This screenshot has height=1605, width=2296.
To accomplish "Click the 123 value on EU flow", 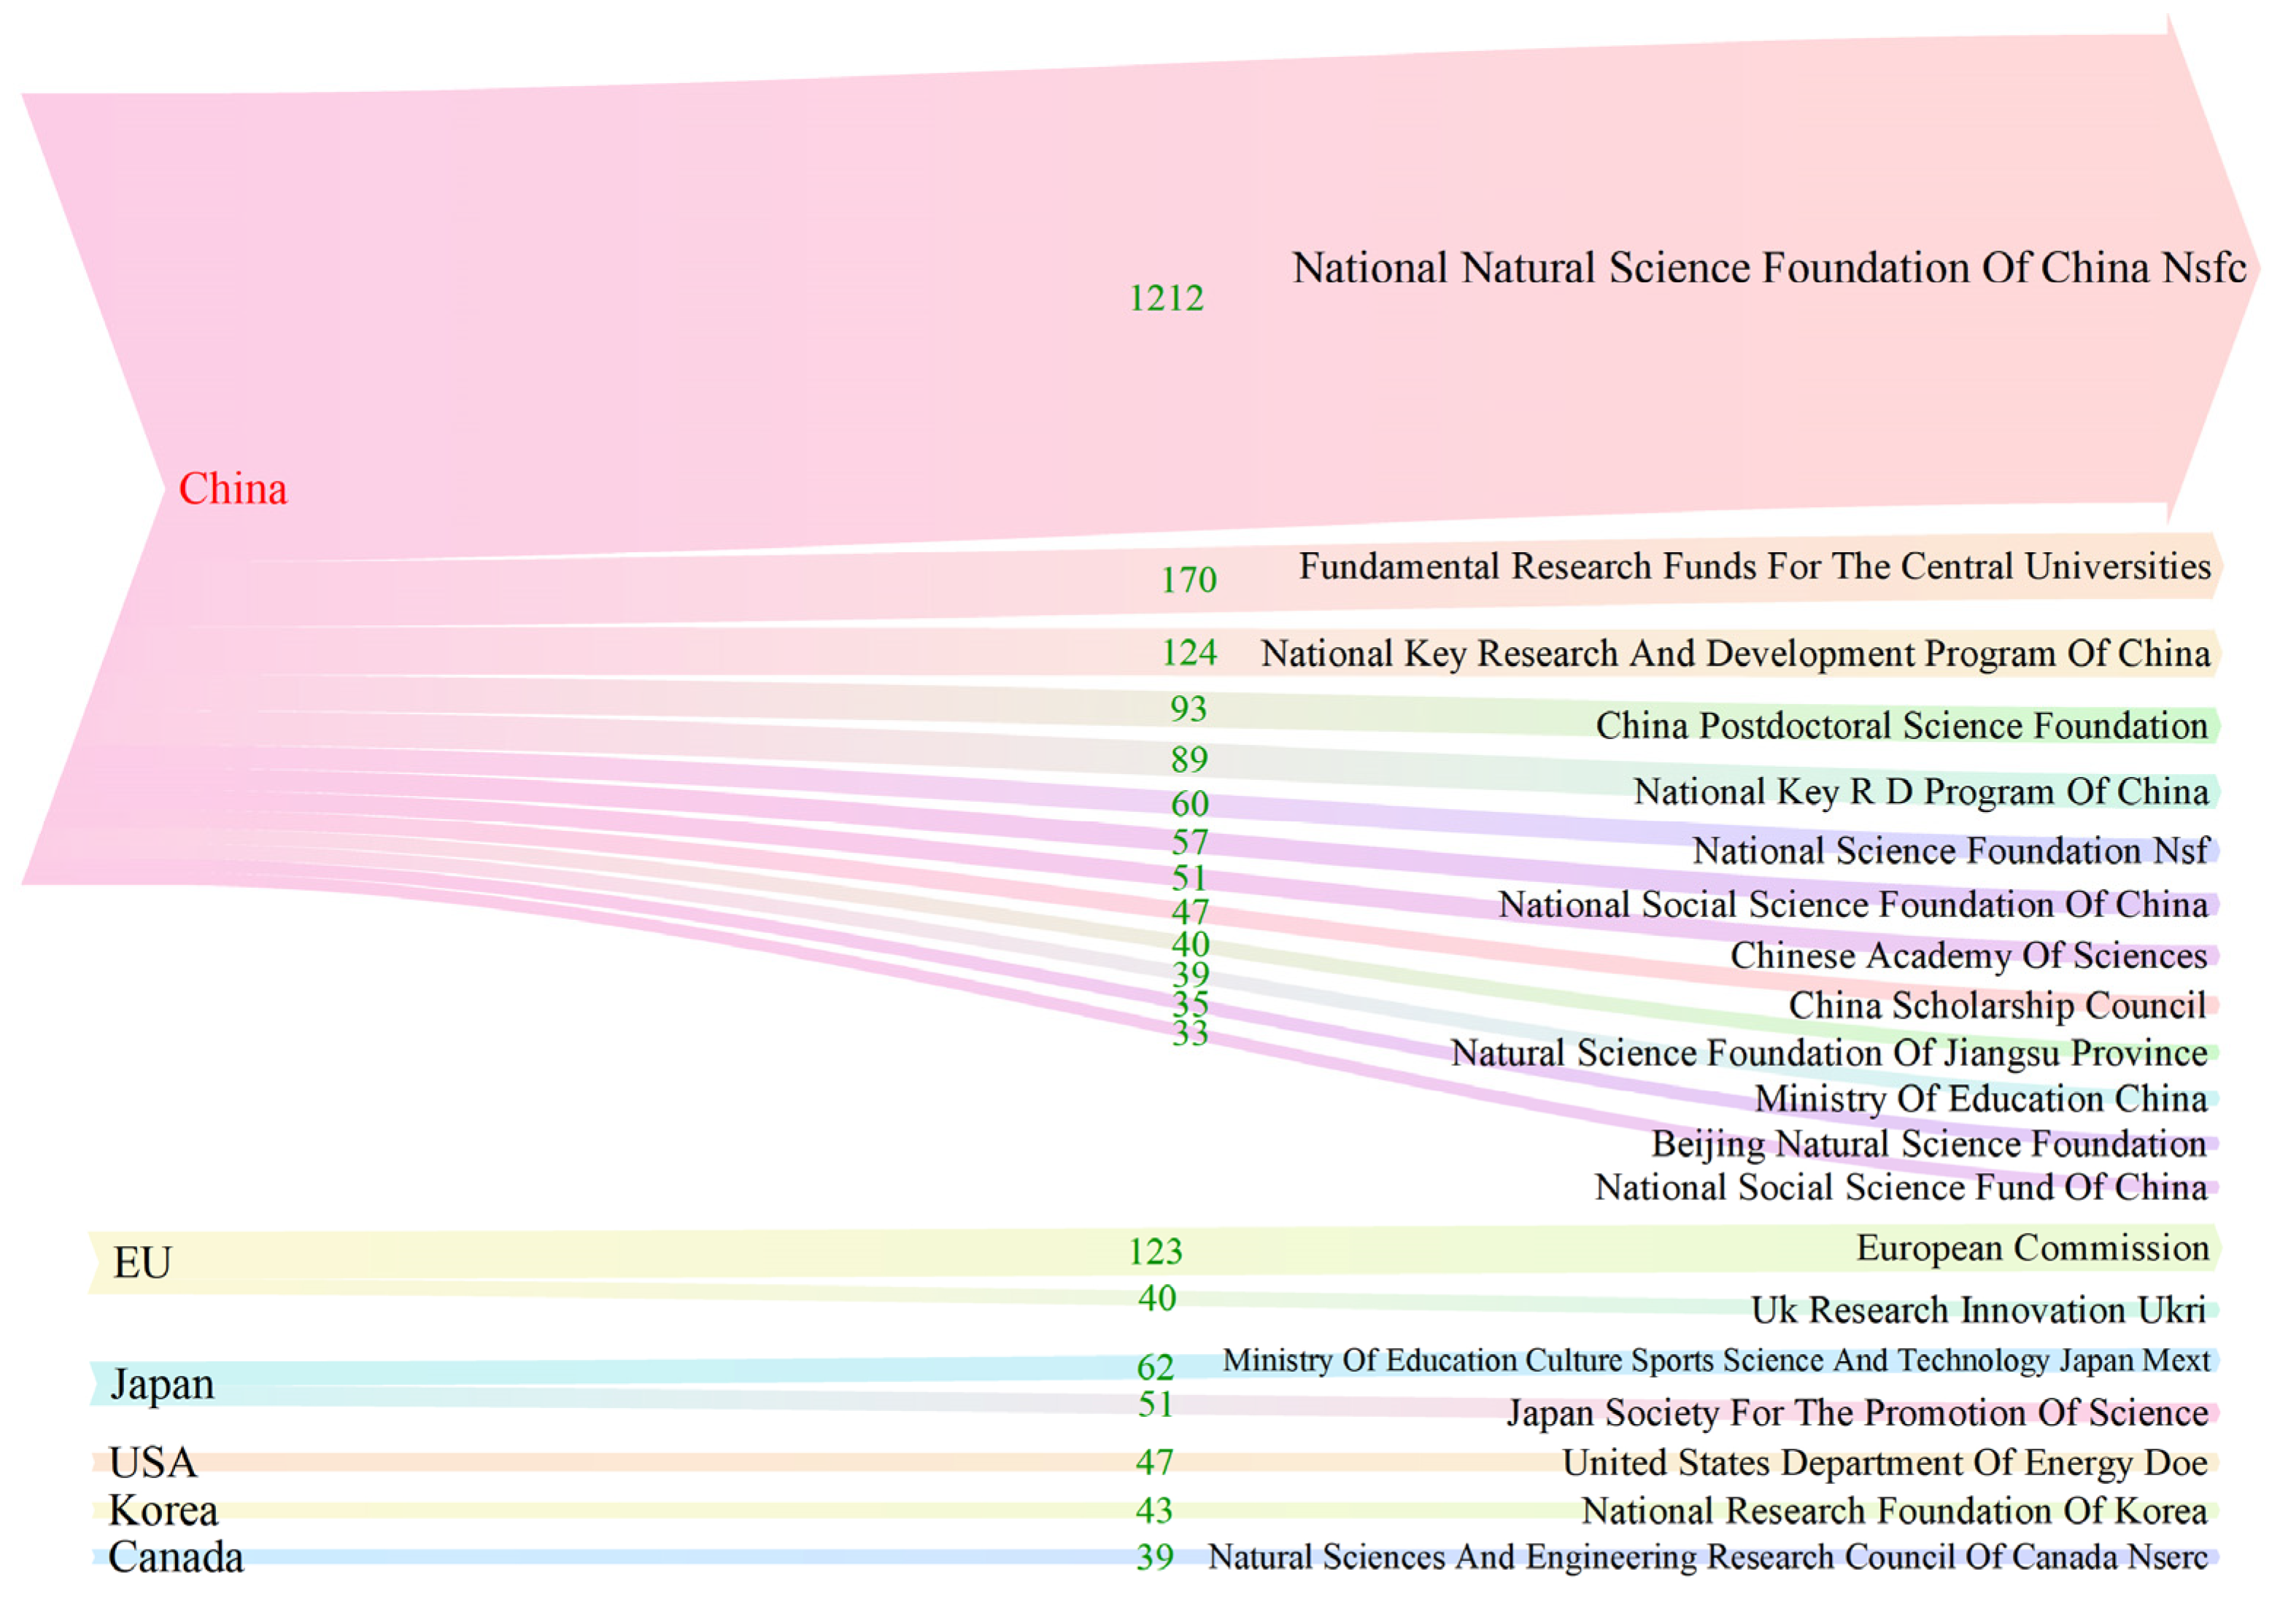I will [x=1155, y=1251].
